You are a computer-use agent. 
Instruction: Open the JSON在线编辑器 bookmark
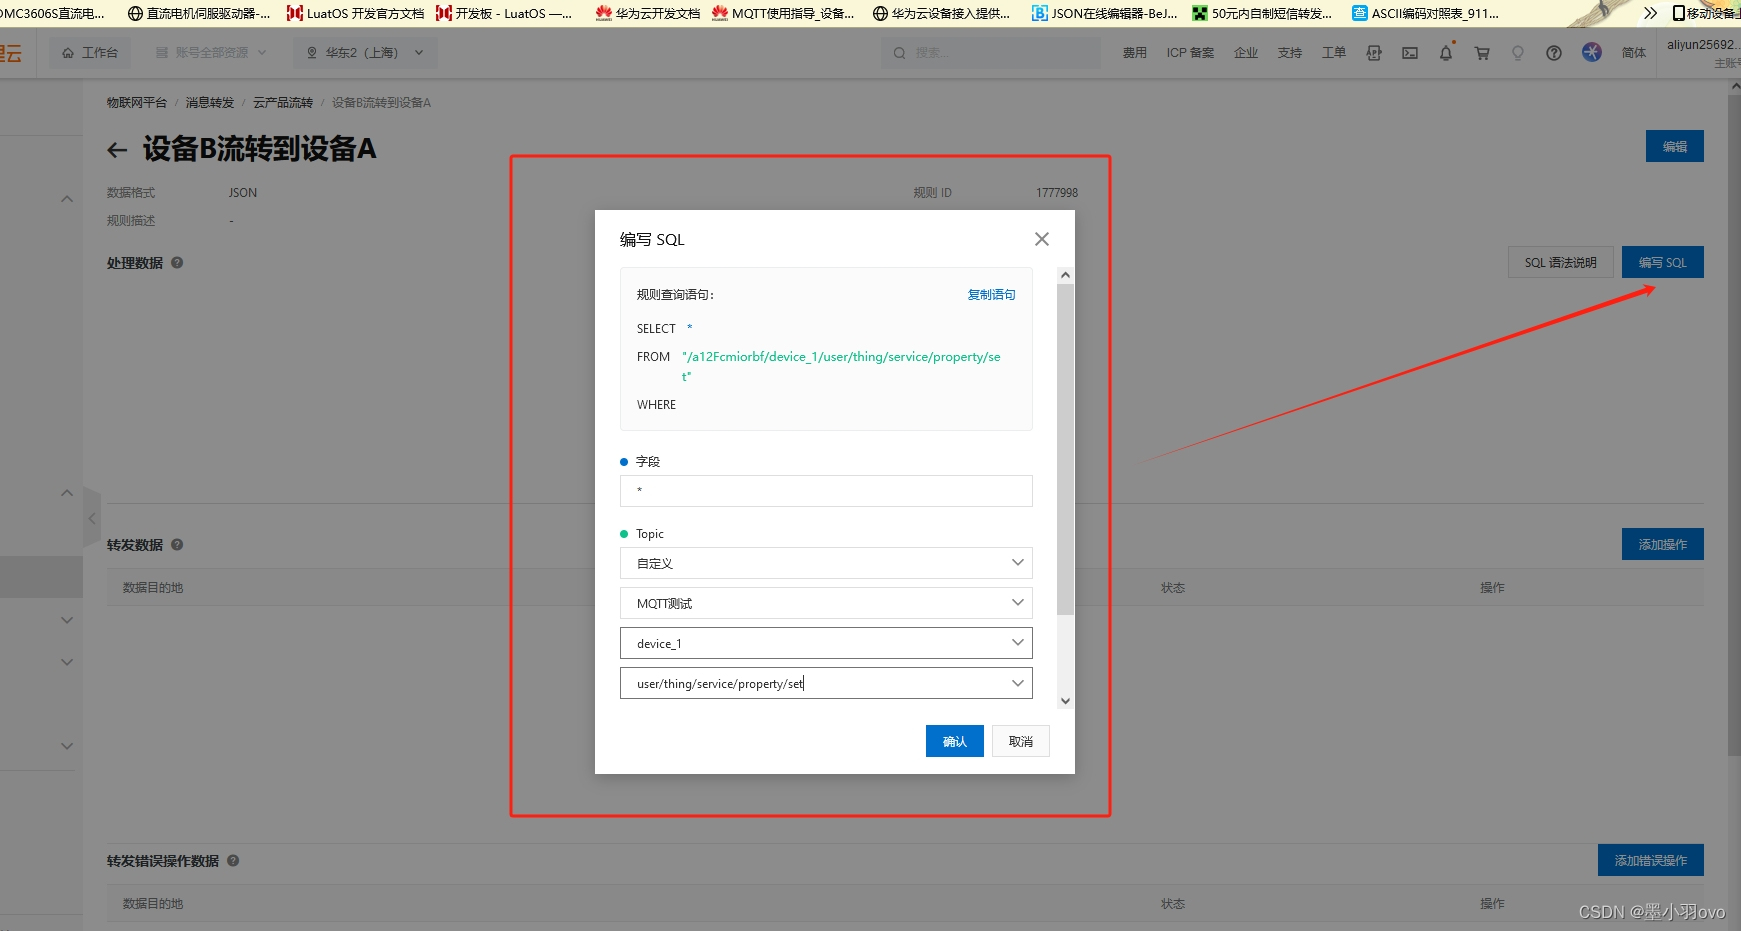[1105, 13]
